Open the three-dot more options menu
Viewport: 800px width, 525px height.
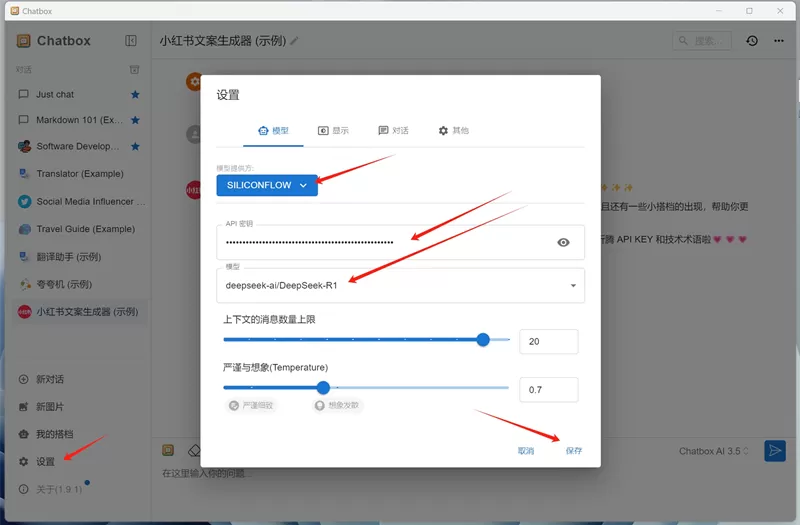tap(779, 41)
